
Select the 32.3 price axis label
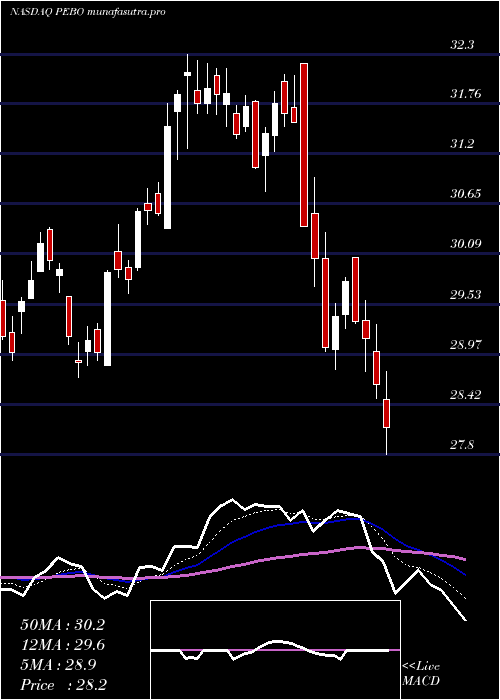[462, 45]
